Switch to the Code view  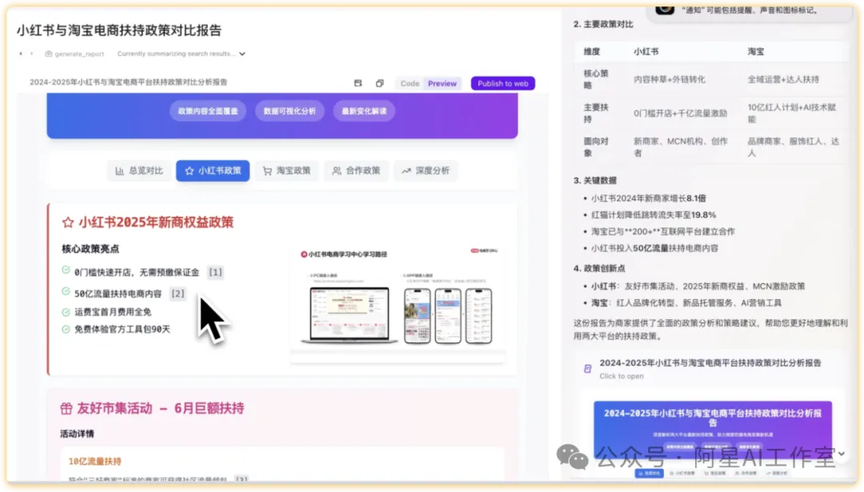point(409,84)
